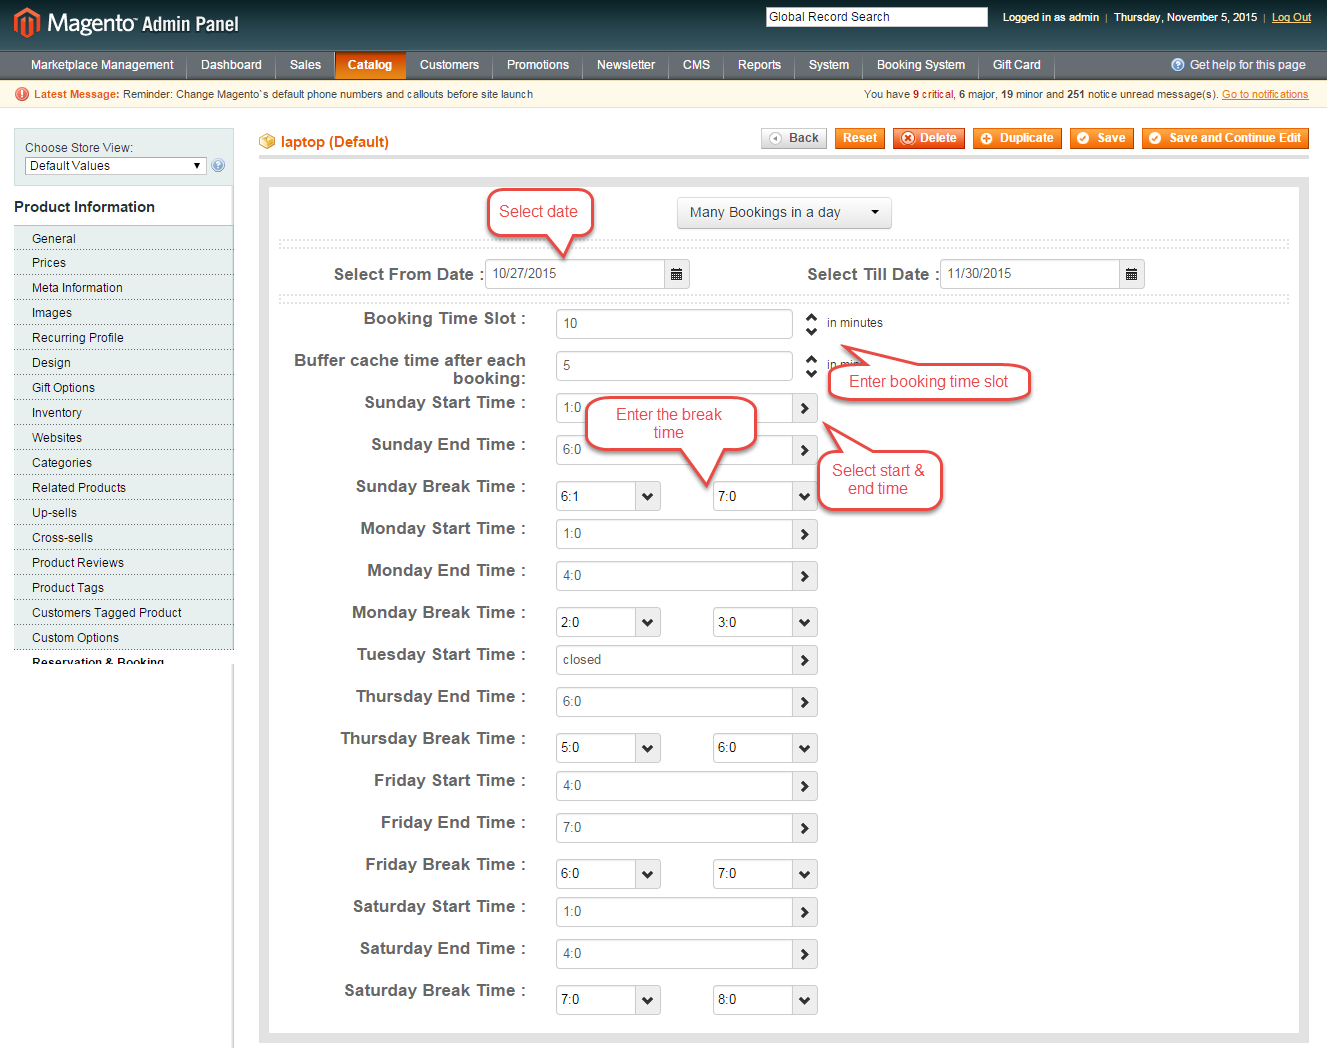This screenshot has width=1327, height=1048.
Task: Open Saturday Break Time second dropdown
Action: pos(804,1000)
